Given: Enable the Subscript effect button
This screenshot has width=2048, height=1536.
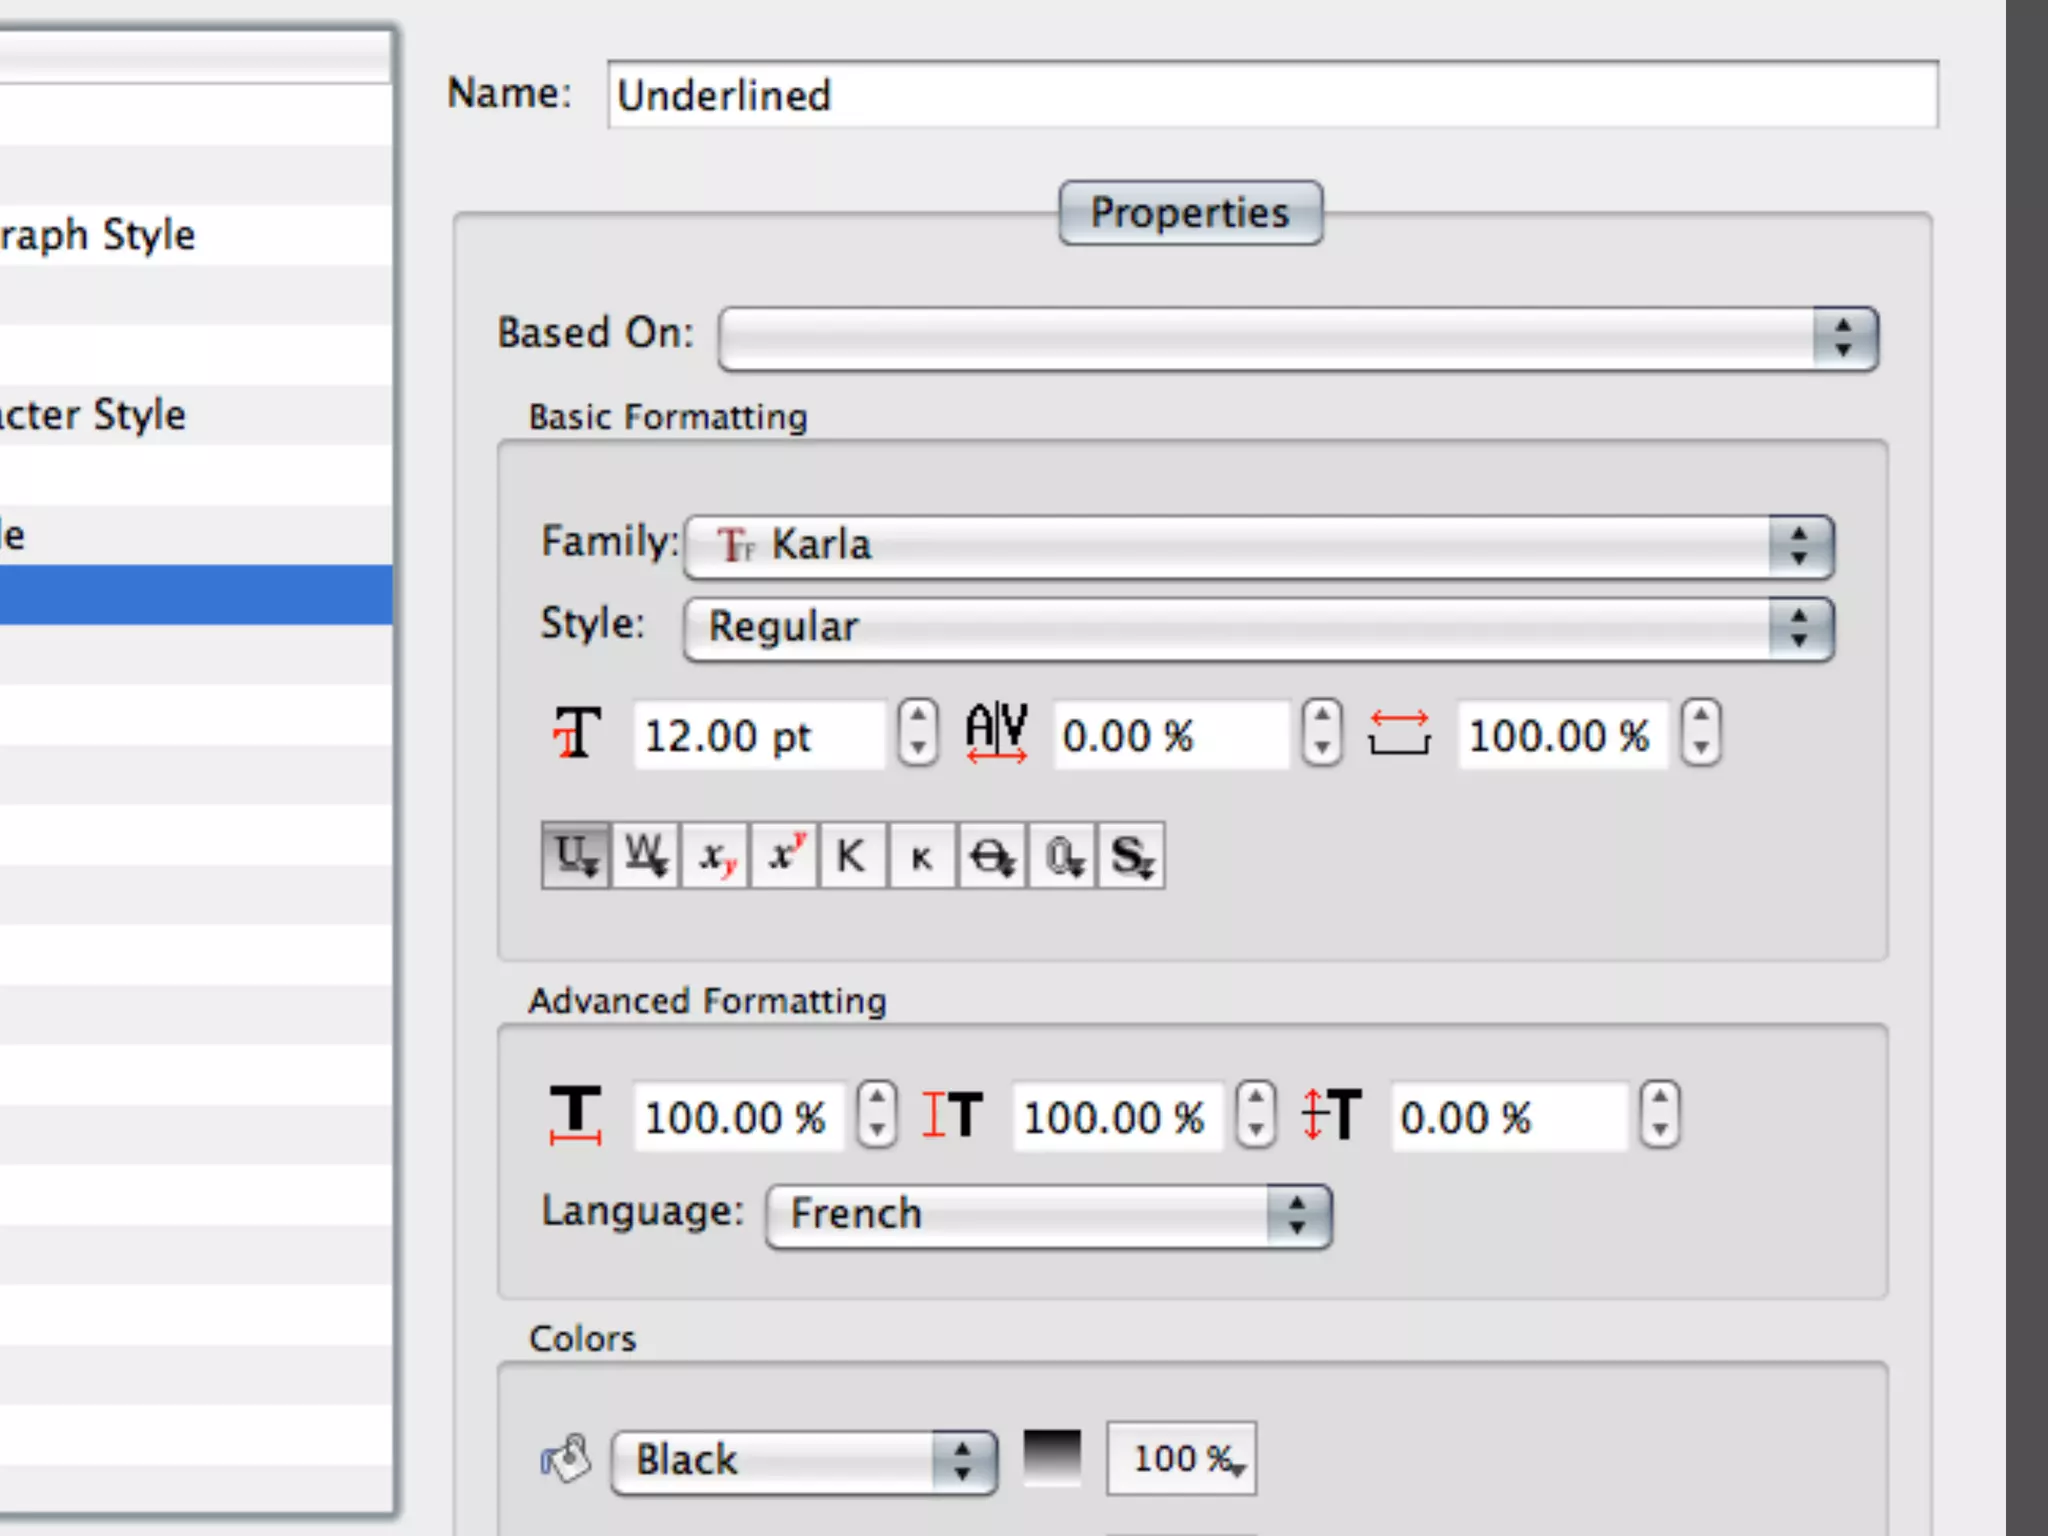Looking at the screenshot, I should (x=715, y=856).
